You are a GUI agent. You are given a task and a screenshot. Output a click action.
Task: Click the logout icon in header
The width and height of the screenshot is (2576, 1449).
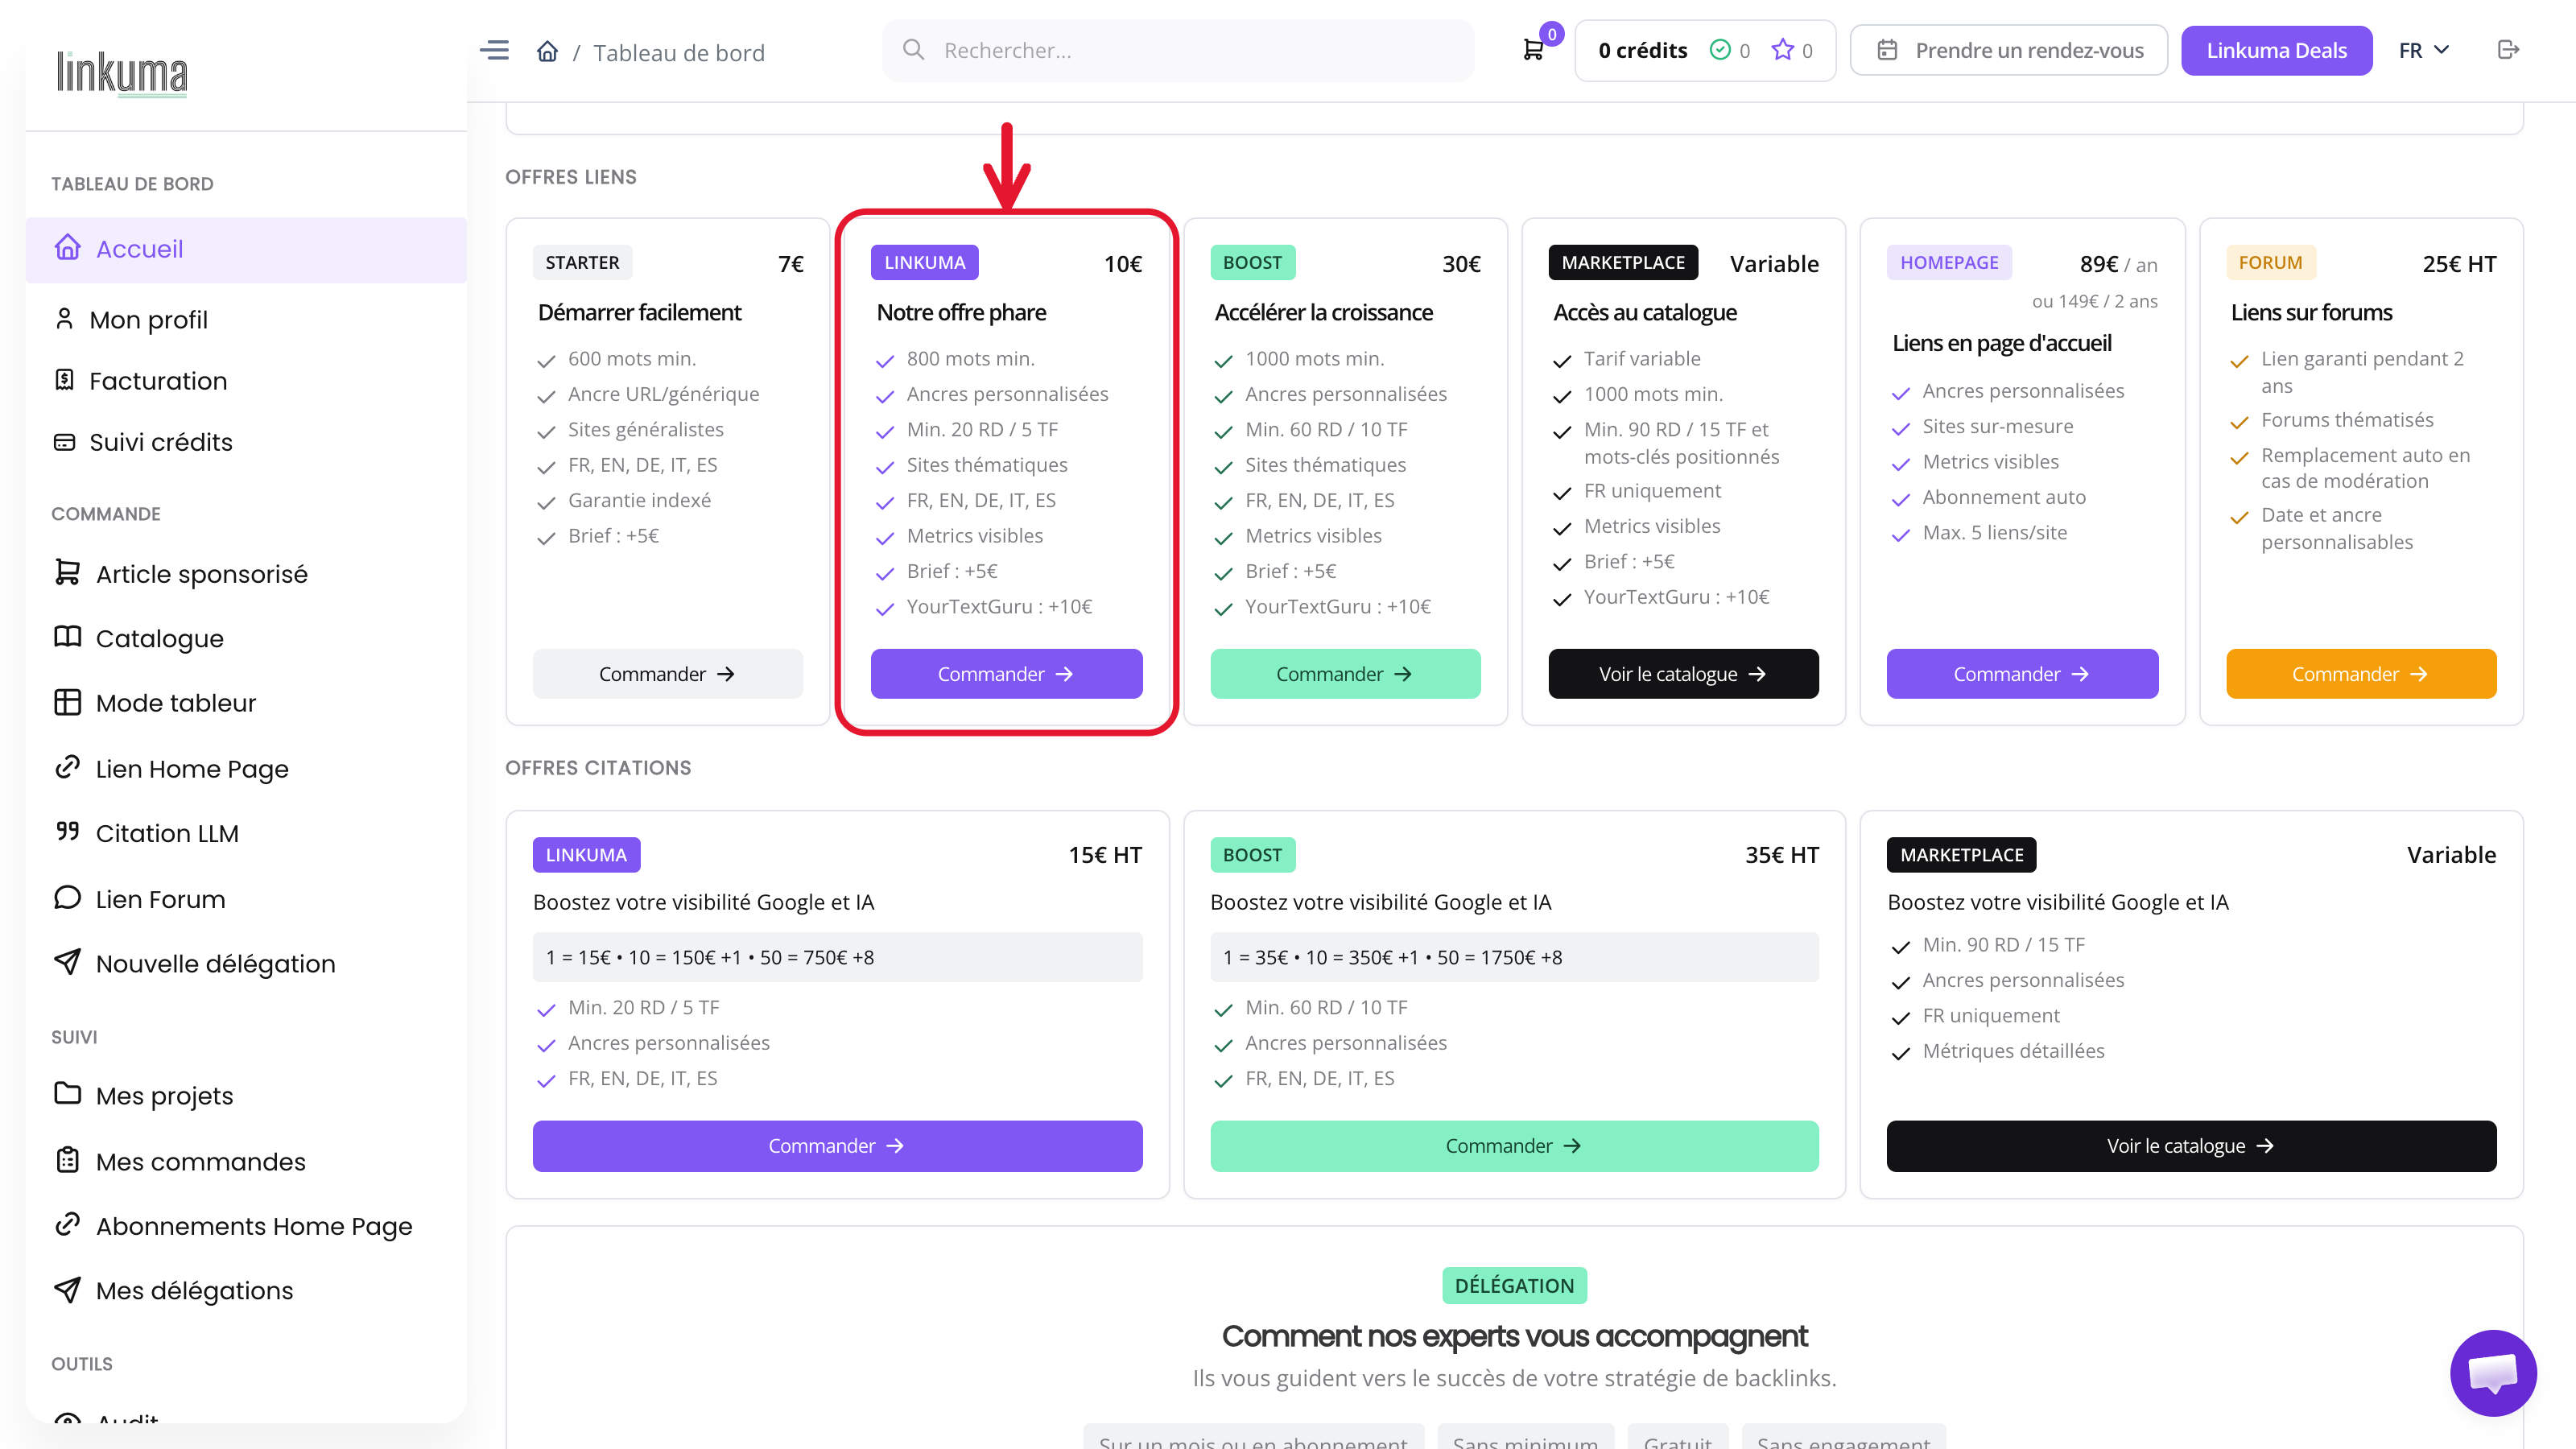click(2508, 50)
